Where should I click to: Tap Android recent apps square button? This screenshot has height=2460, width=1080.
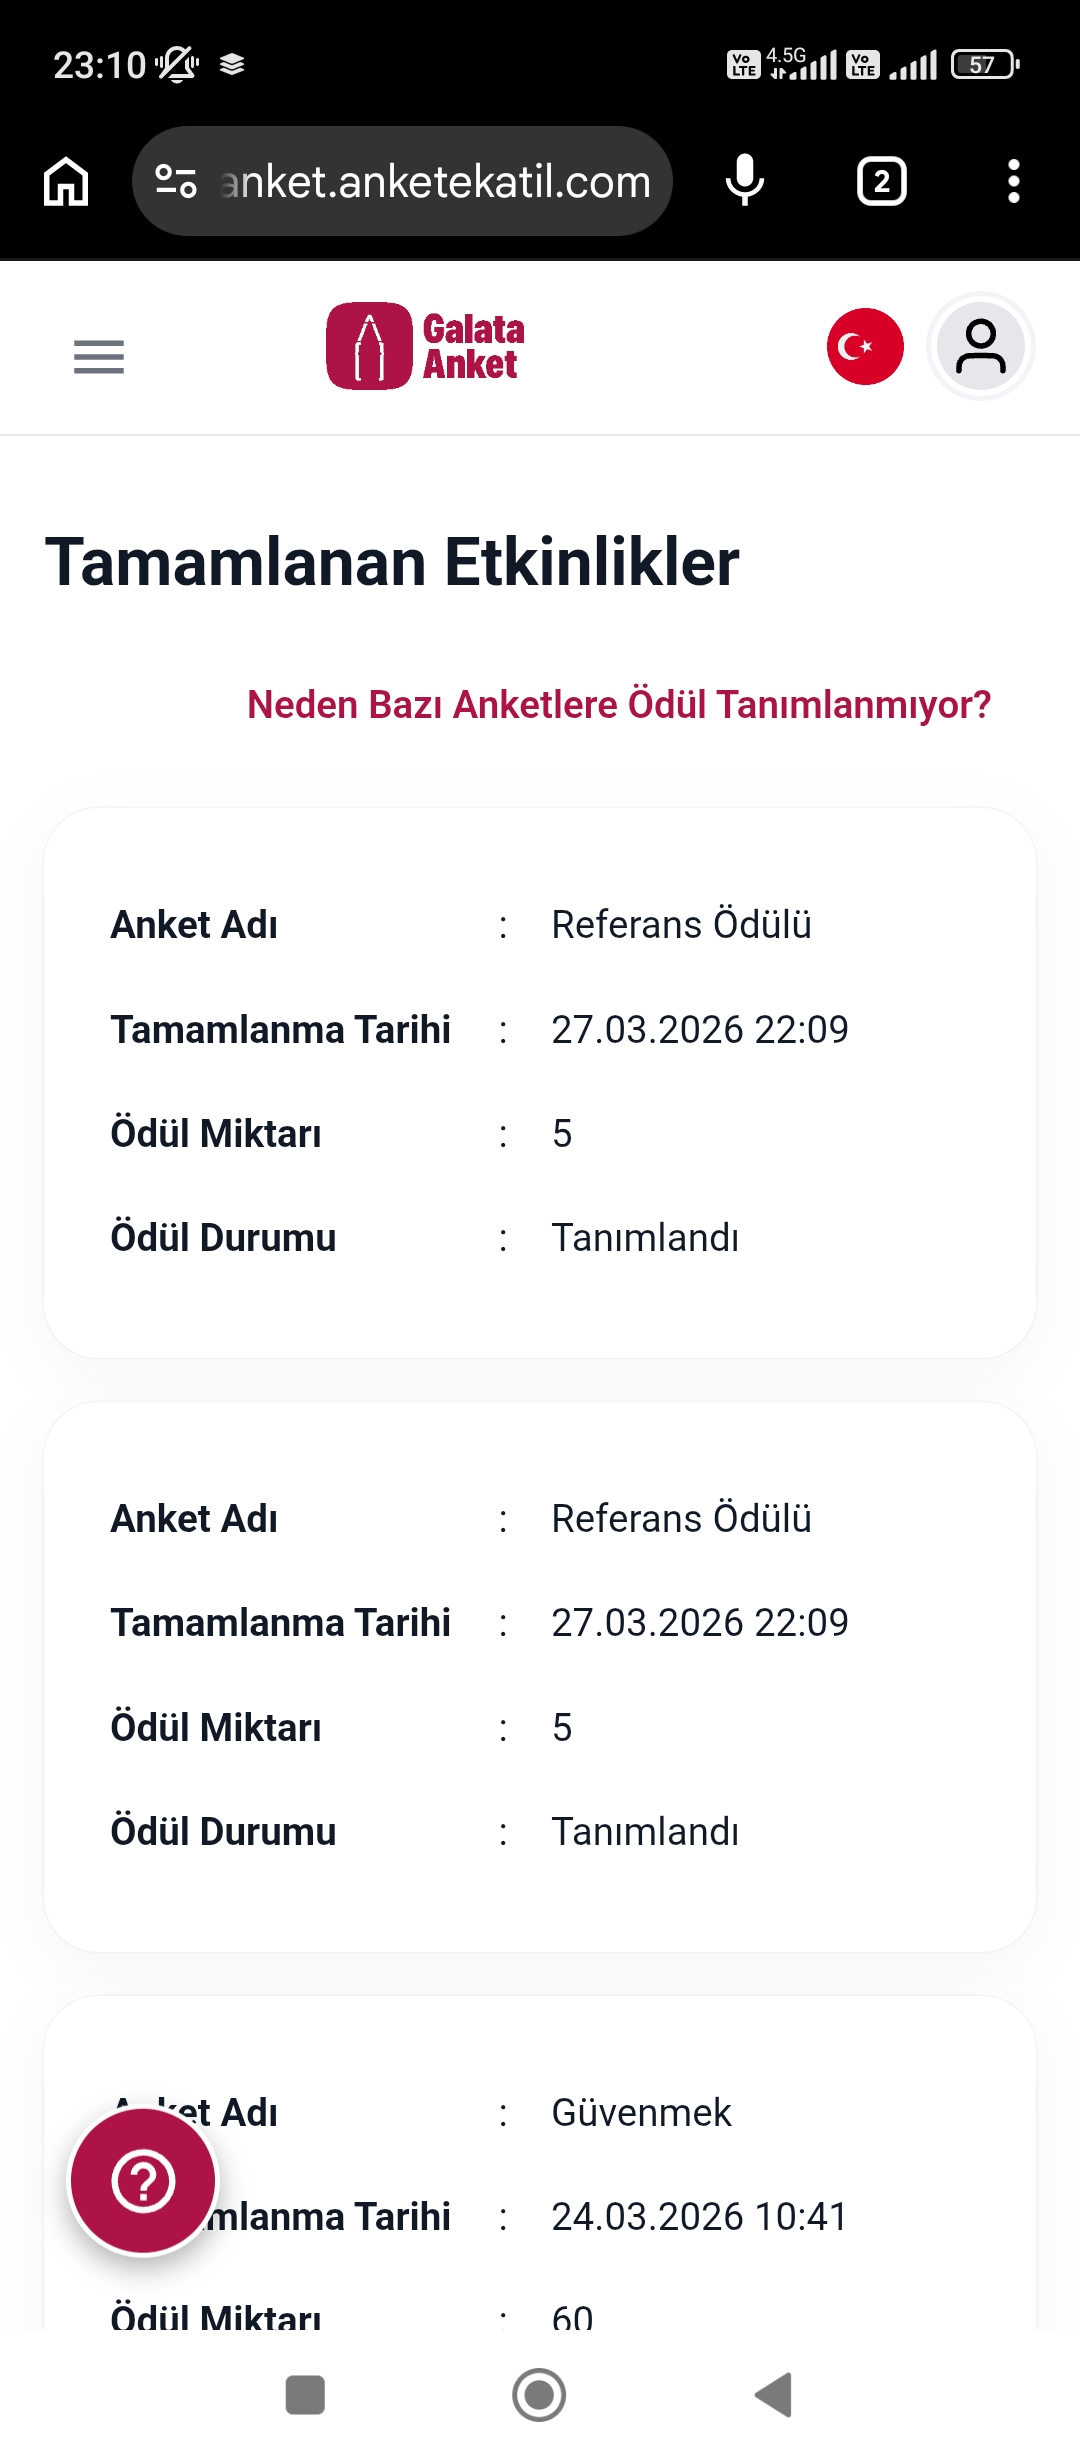(305, 2395)
